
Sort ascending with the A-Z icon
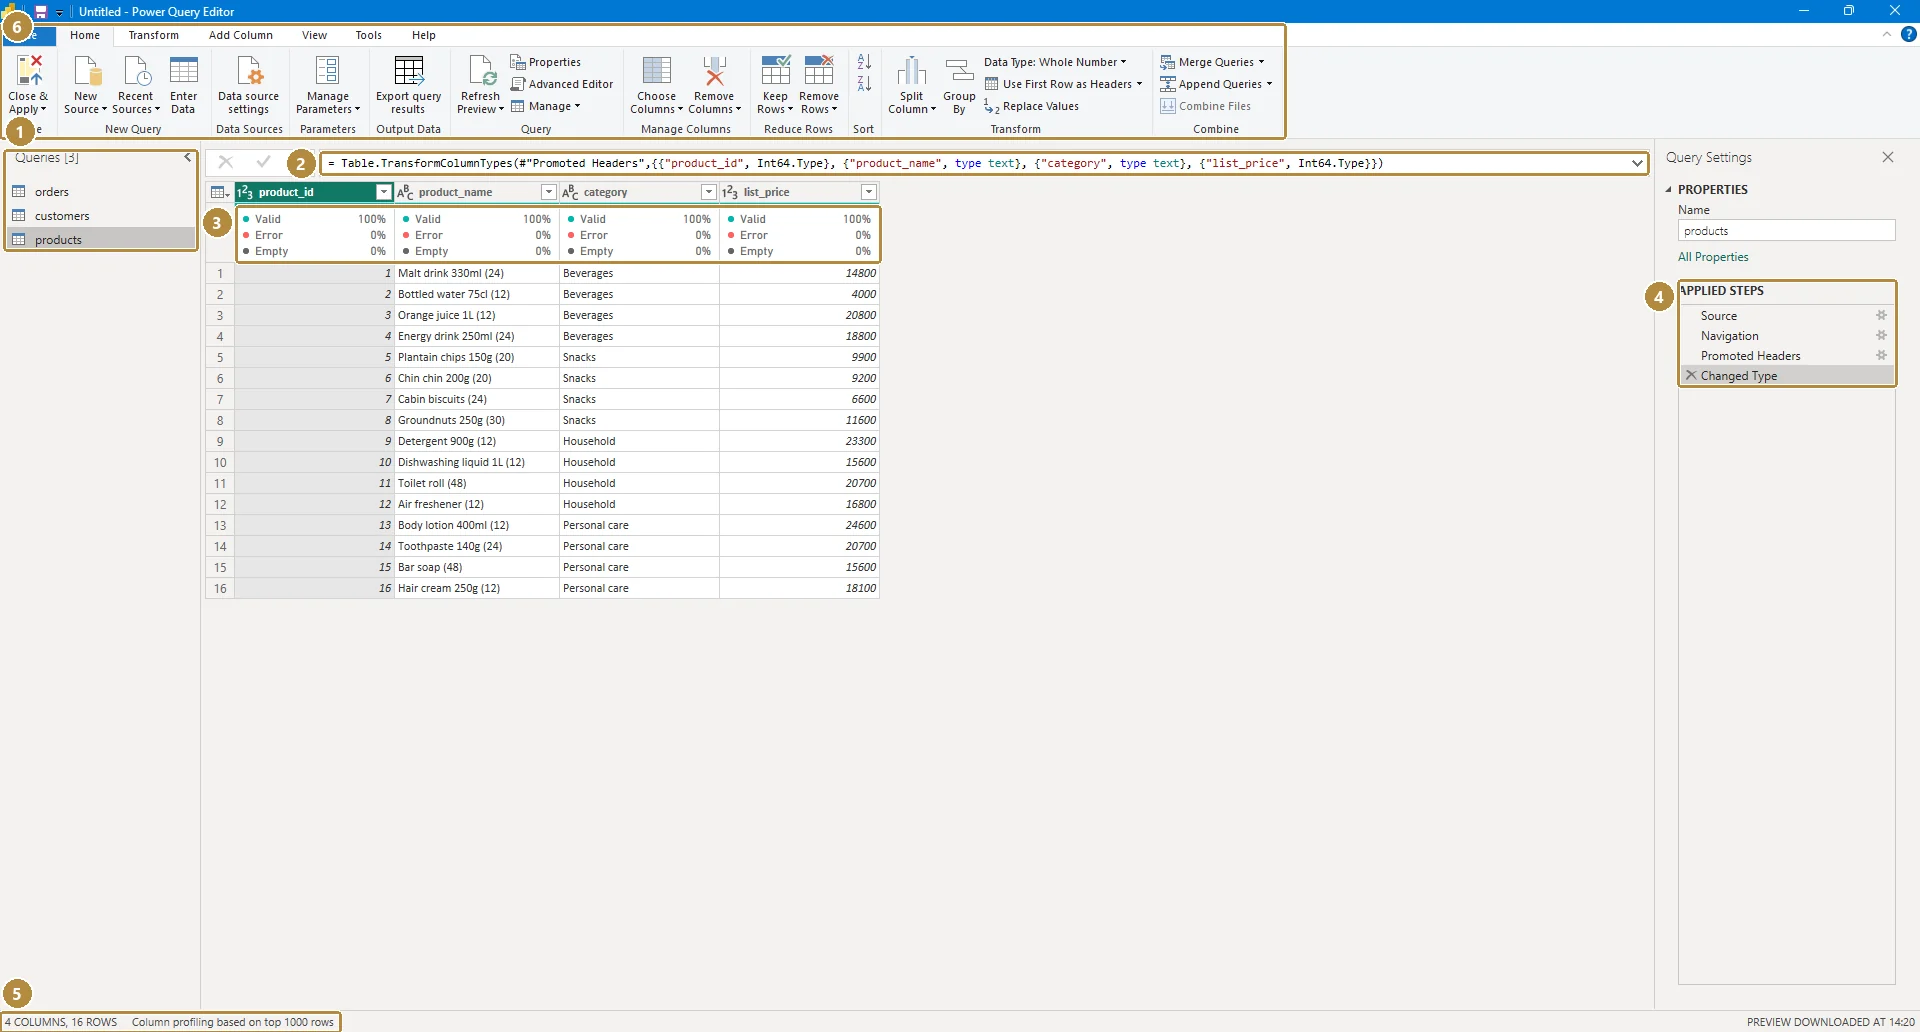(x=865, y=62)
